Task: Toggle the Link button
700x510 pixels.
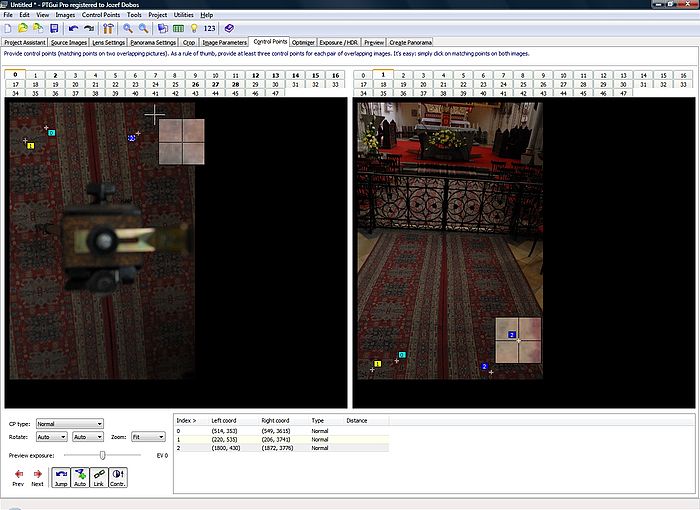Action: pyautogui.click(x=99, y=476)
